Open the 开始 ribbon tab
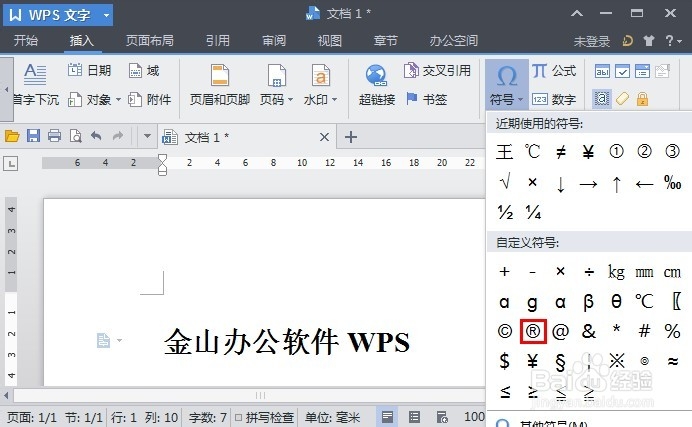This screenshot has height=427, width=692. (26, 41)
